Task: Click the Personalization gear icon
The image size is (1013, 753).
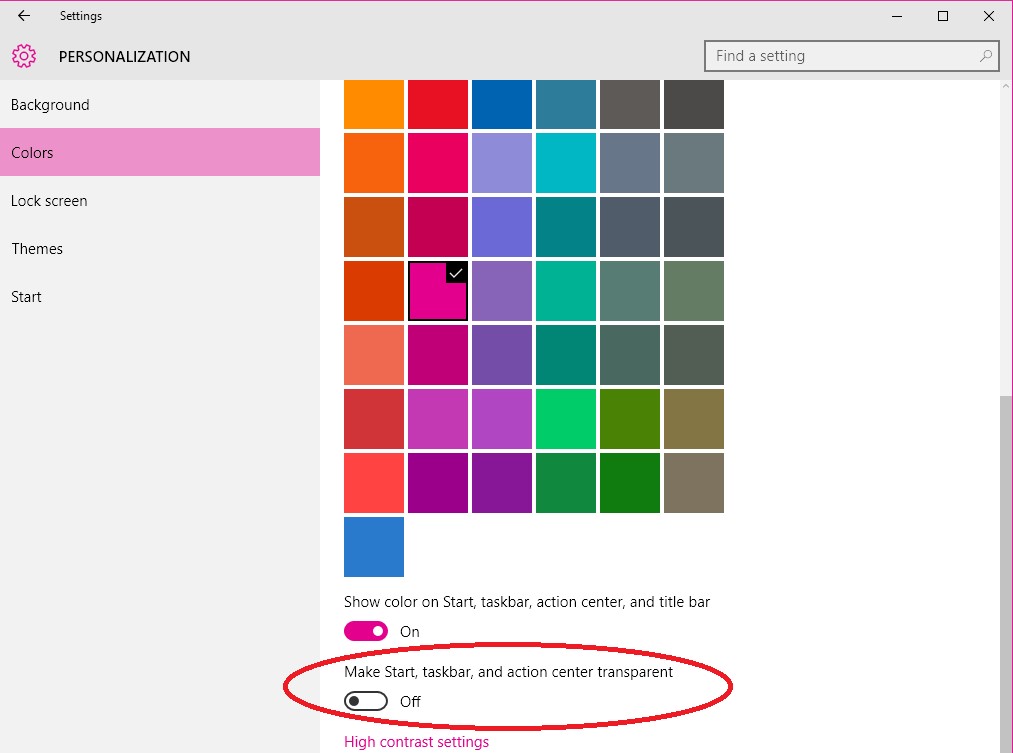Action: click(24, 56)
